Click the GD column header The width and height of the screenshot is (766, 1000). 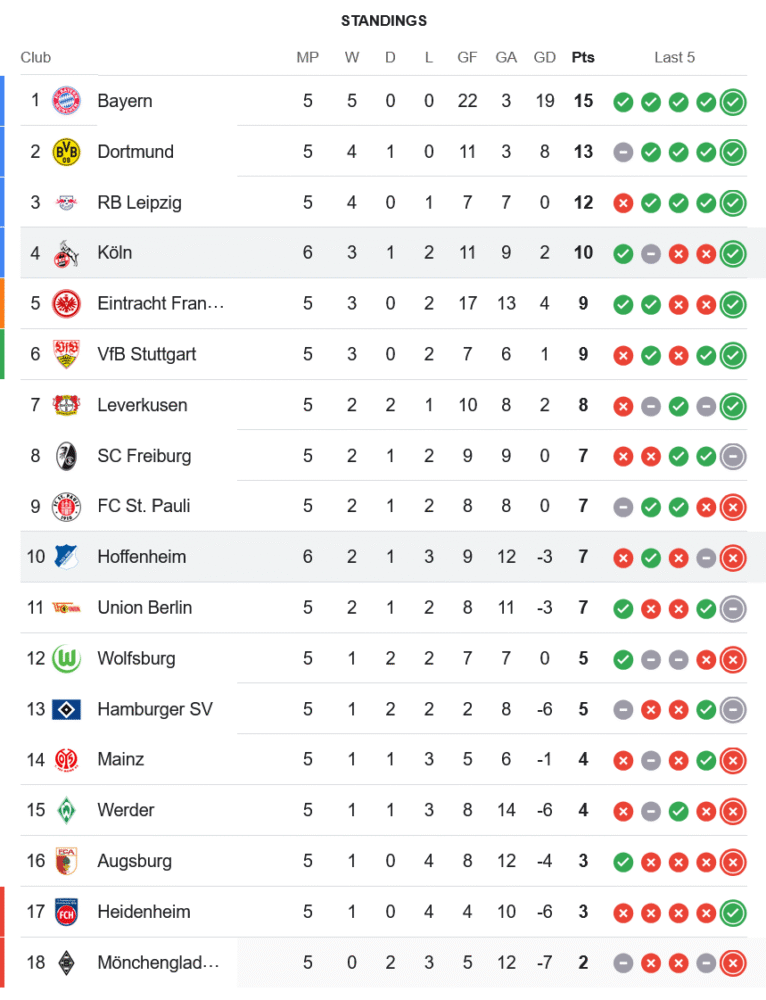(x=544, y=57)
